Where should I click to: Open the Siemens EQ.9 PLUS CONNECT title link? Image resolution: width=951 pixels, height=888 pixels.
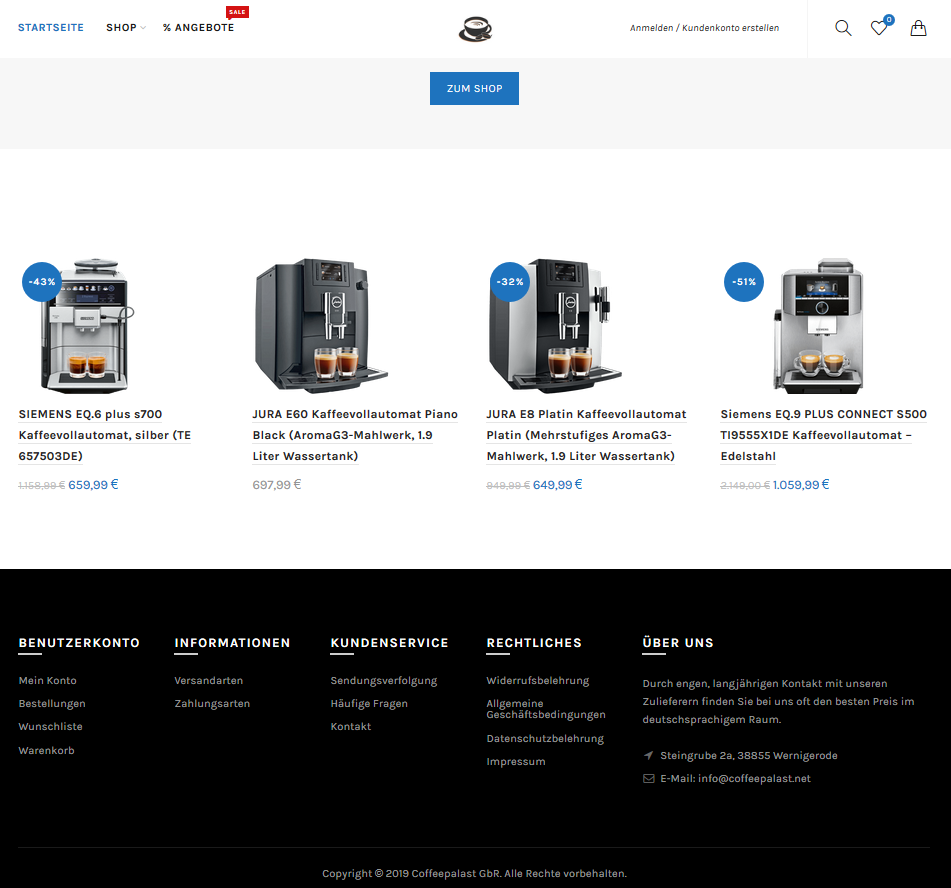[824, 435]
